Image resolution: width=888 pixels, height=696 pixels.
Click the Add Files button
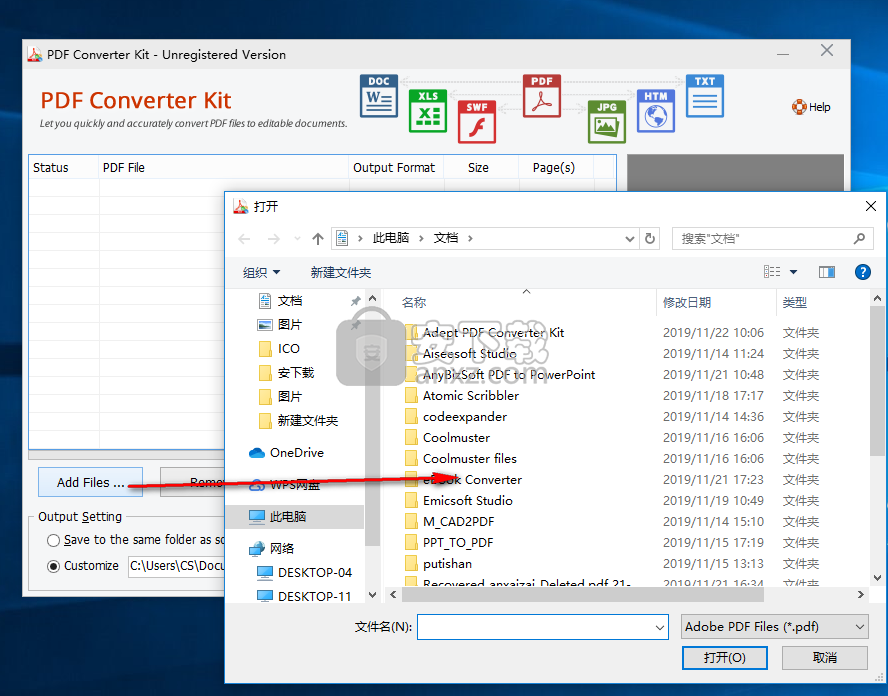point(91,482)
